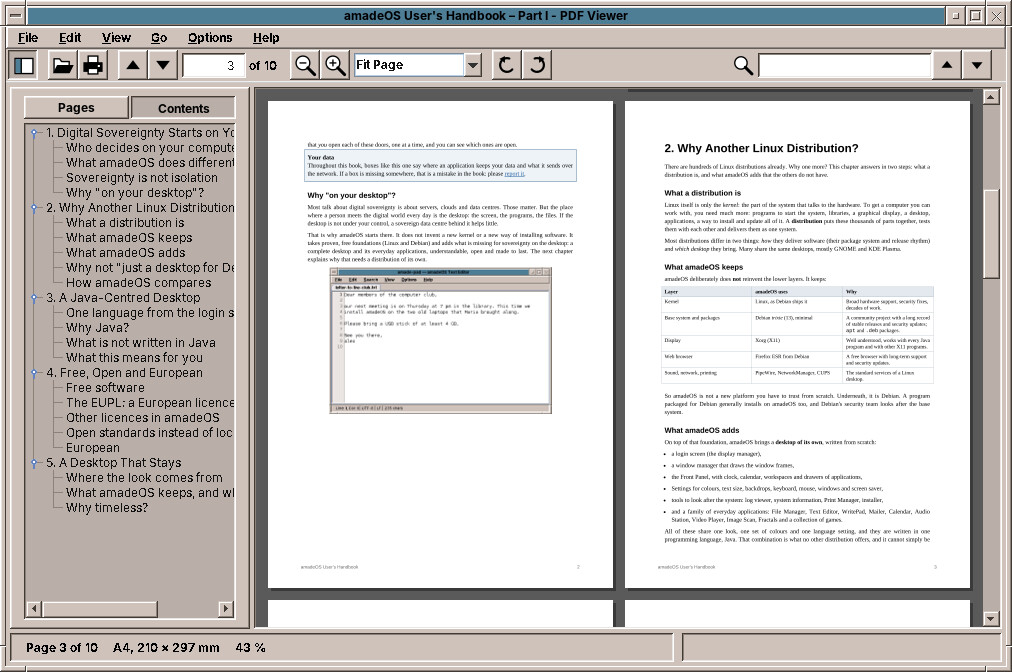Open a file with the folder icon

tap(62, 65)
